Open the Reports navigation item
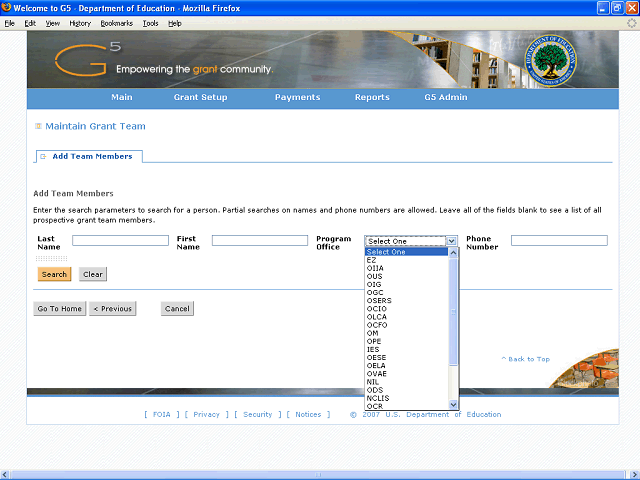640x480 pixels. (x=372, y=97)
